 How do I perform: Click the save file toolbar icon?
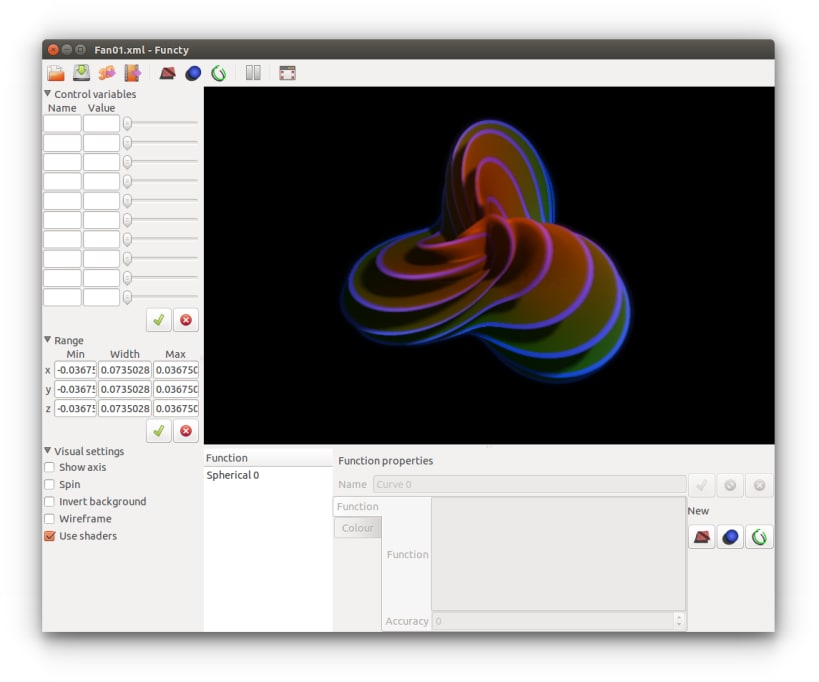pos(81,73)
